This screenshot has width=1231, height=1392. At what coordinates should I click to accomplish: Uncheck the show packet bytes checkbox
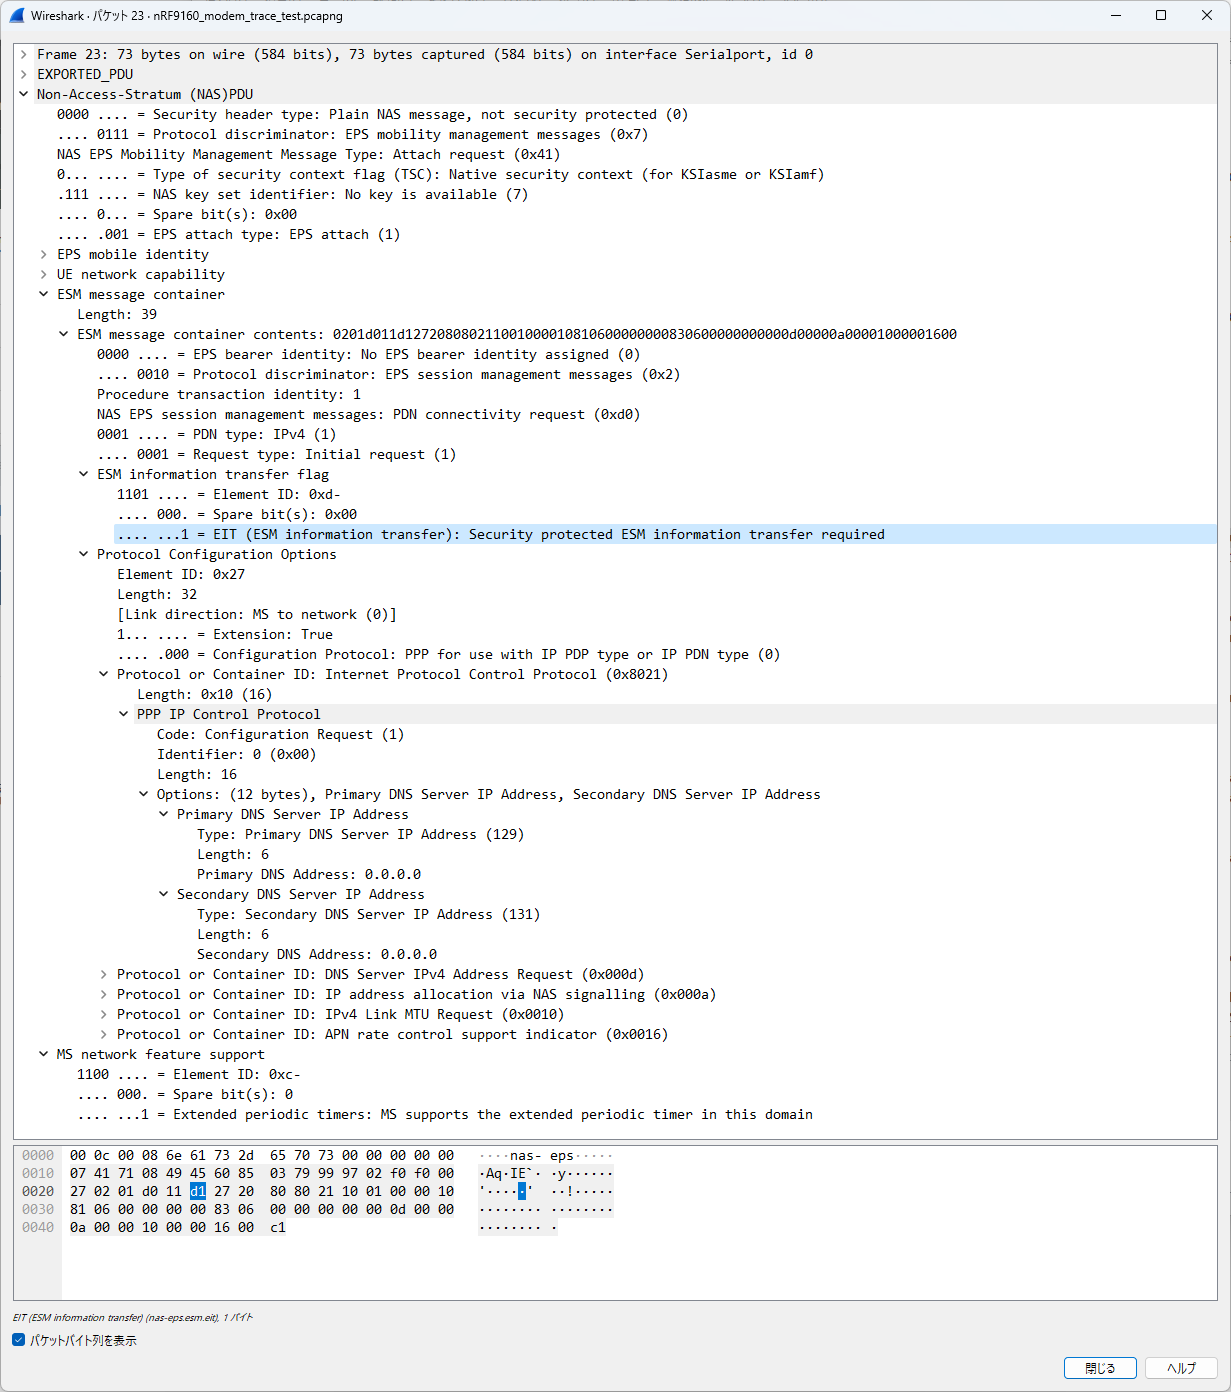[19, 1340]
